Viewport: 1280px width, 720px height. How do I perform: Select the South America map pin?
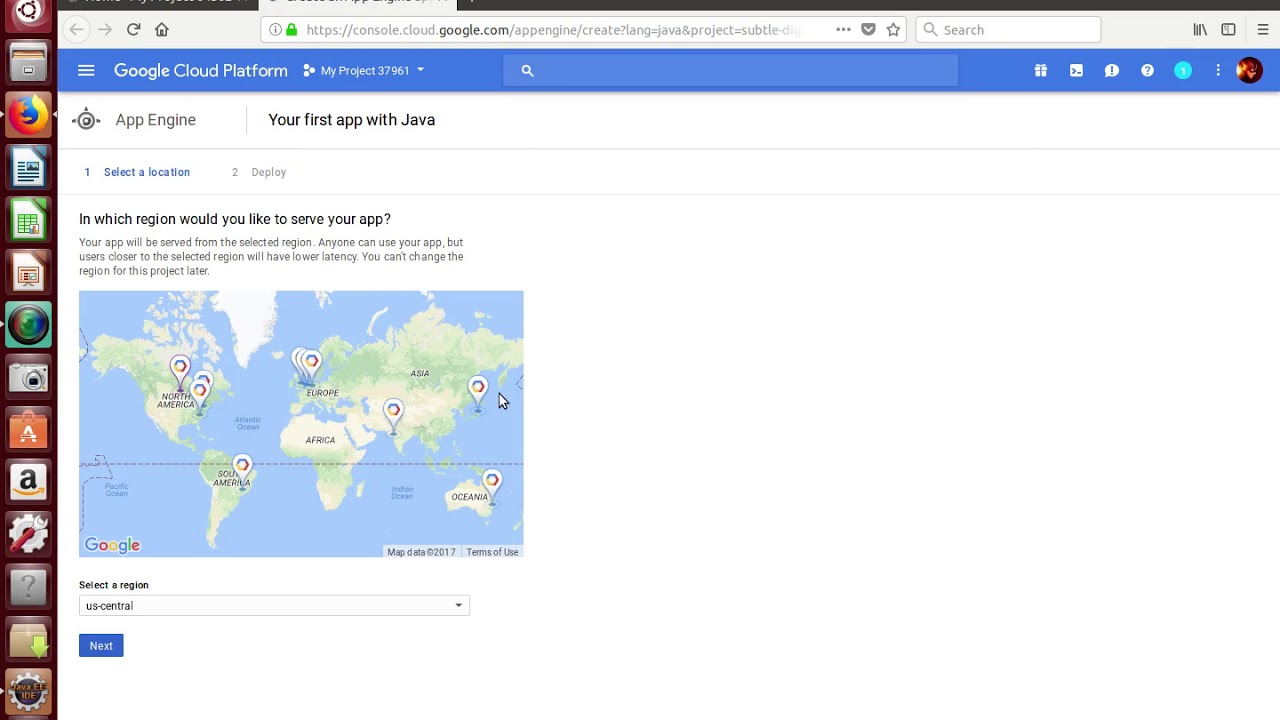point(242,469)
